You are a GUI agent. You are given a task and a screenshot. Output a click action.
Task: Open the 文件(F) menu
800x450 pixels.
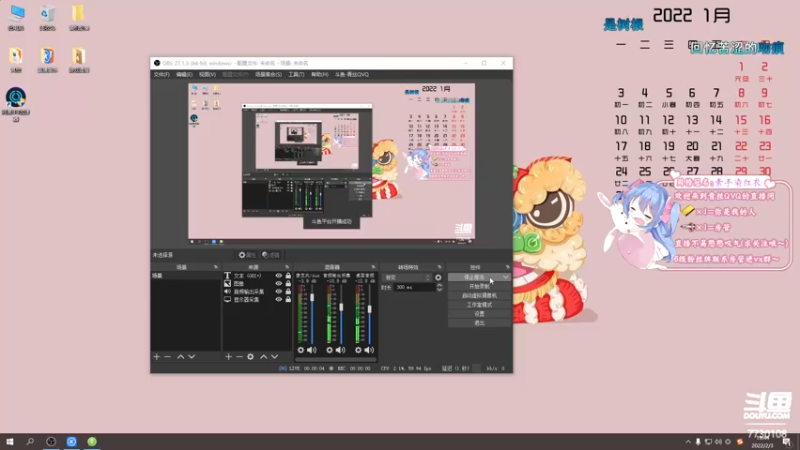pyautogui.click(x=162, y=74)
